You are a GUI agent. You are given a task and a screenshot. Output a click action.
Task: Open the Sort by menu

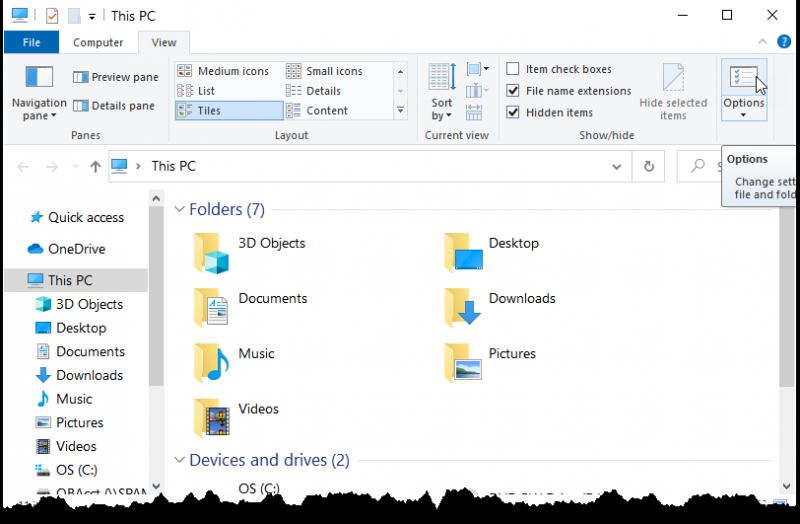(441, 92)
